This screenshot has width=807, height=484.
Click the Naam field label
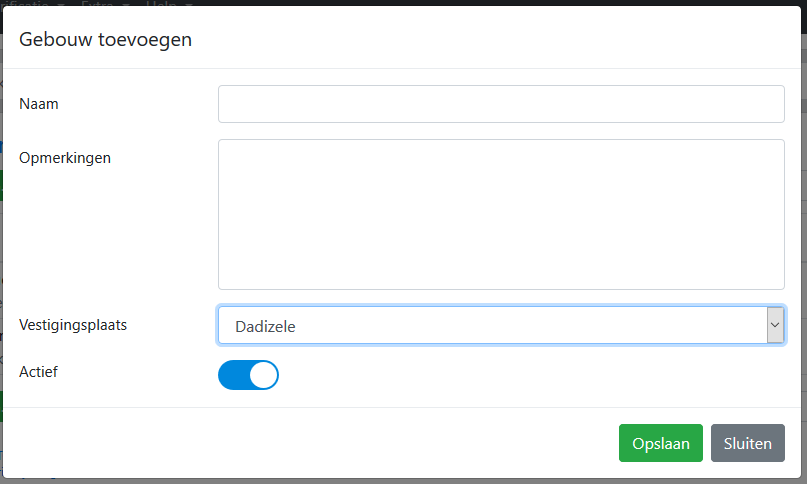(39, 104)
